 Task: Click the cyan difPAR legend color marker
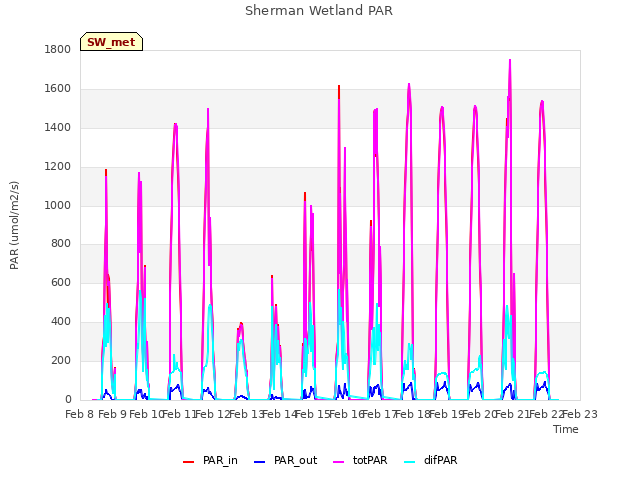click(x=409, y=462)
